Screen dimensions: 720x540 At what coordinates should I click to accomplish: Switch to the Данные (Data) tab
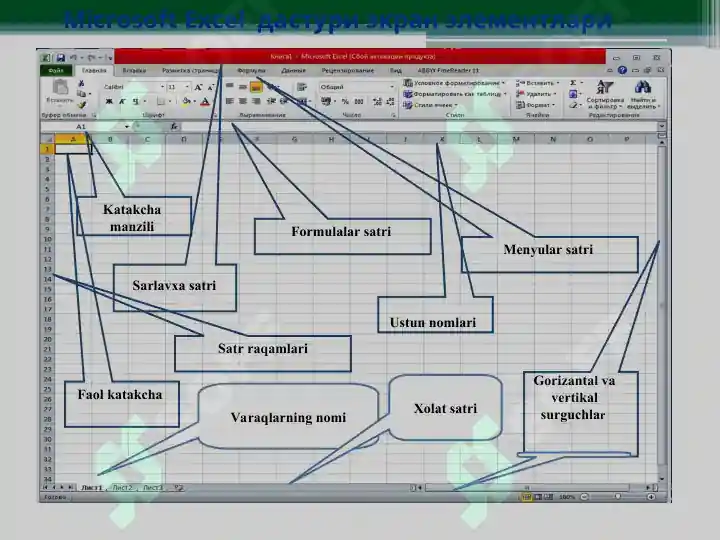tap(293, 71)
